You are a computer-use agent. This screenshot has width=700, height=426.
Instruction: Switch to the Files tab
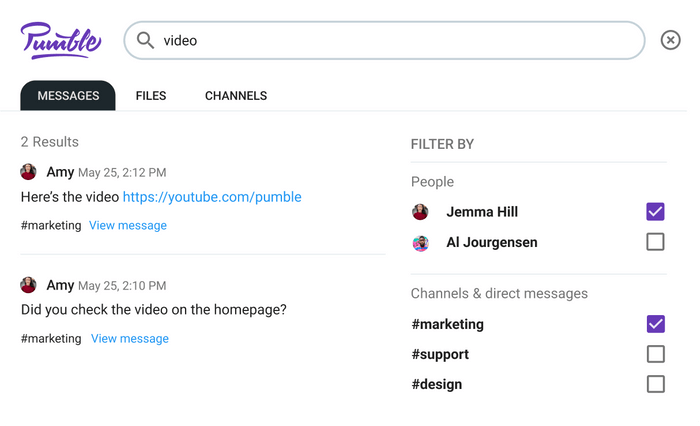[x=151, y=96]
